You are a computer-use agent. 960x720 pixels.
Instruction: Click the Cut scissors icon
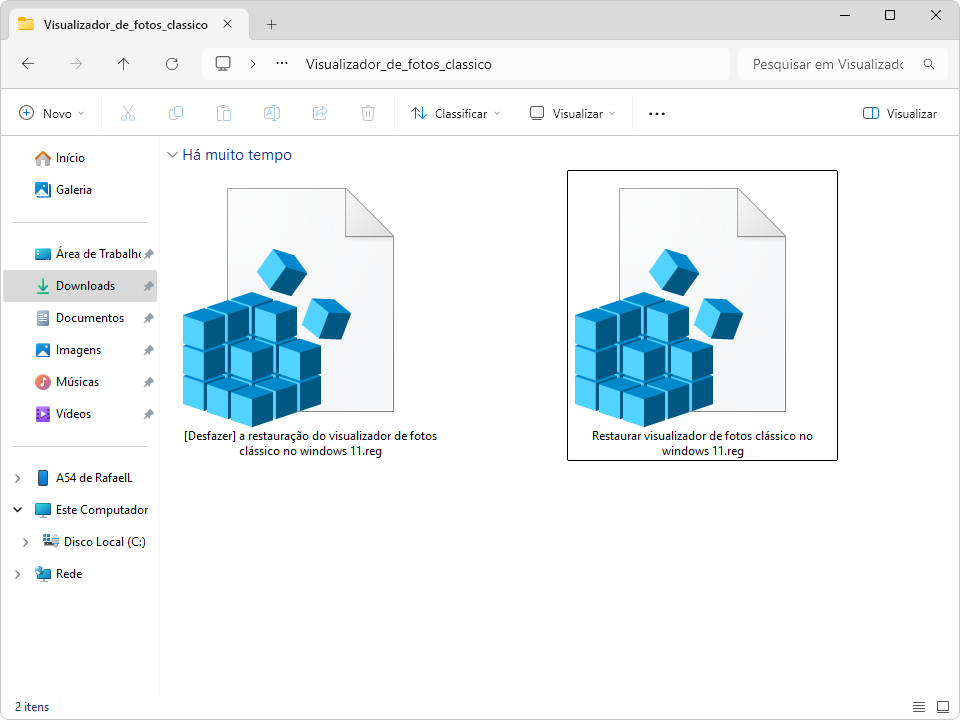(128, 113)
